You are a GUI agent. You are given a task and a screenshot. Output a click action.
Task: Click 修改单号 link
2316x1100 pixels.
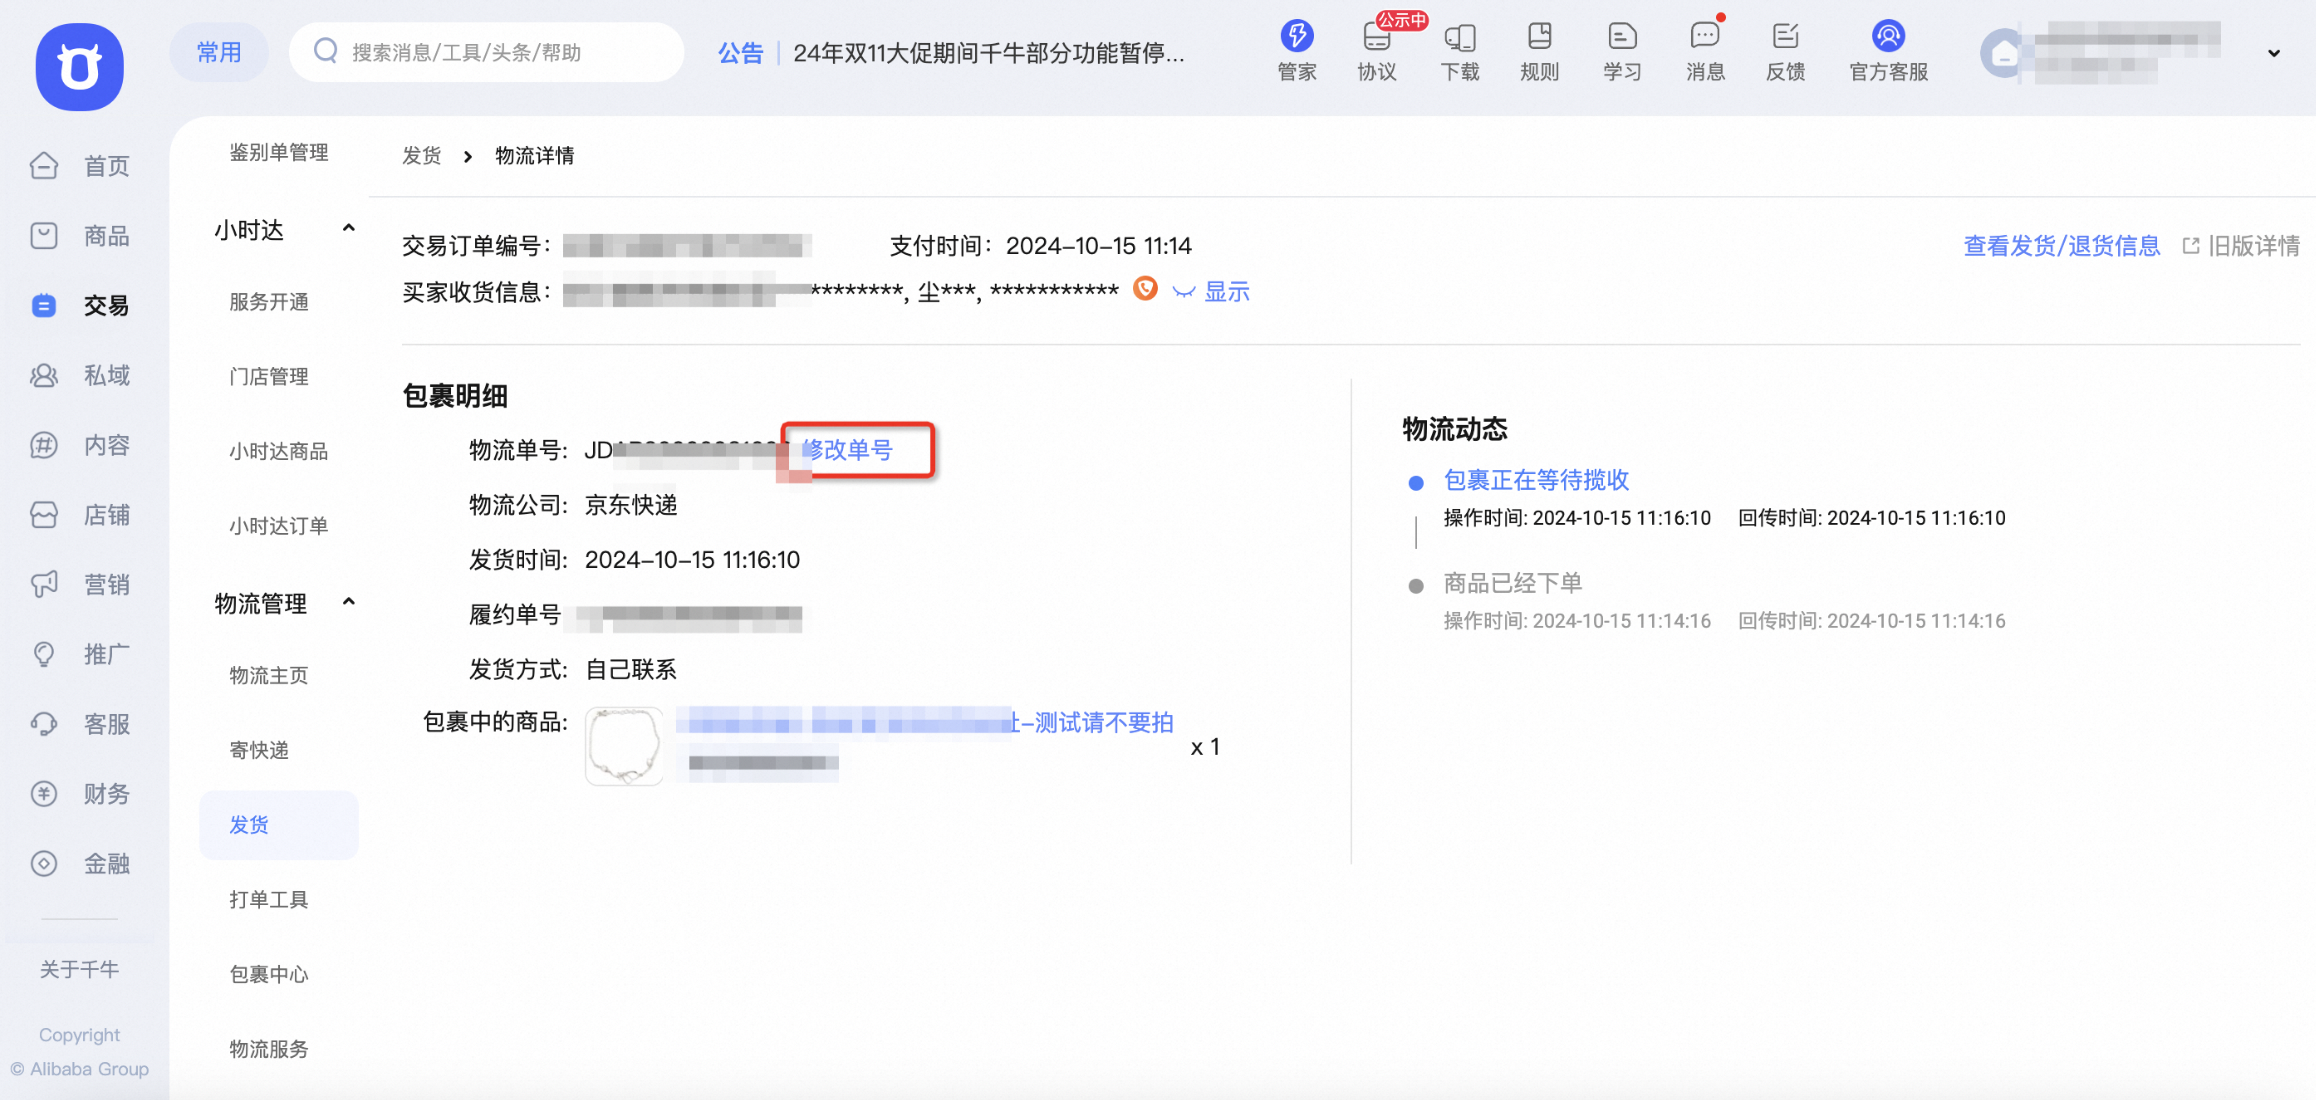pyautogui.click(x=847, y=450)
